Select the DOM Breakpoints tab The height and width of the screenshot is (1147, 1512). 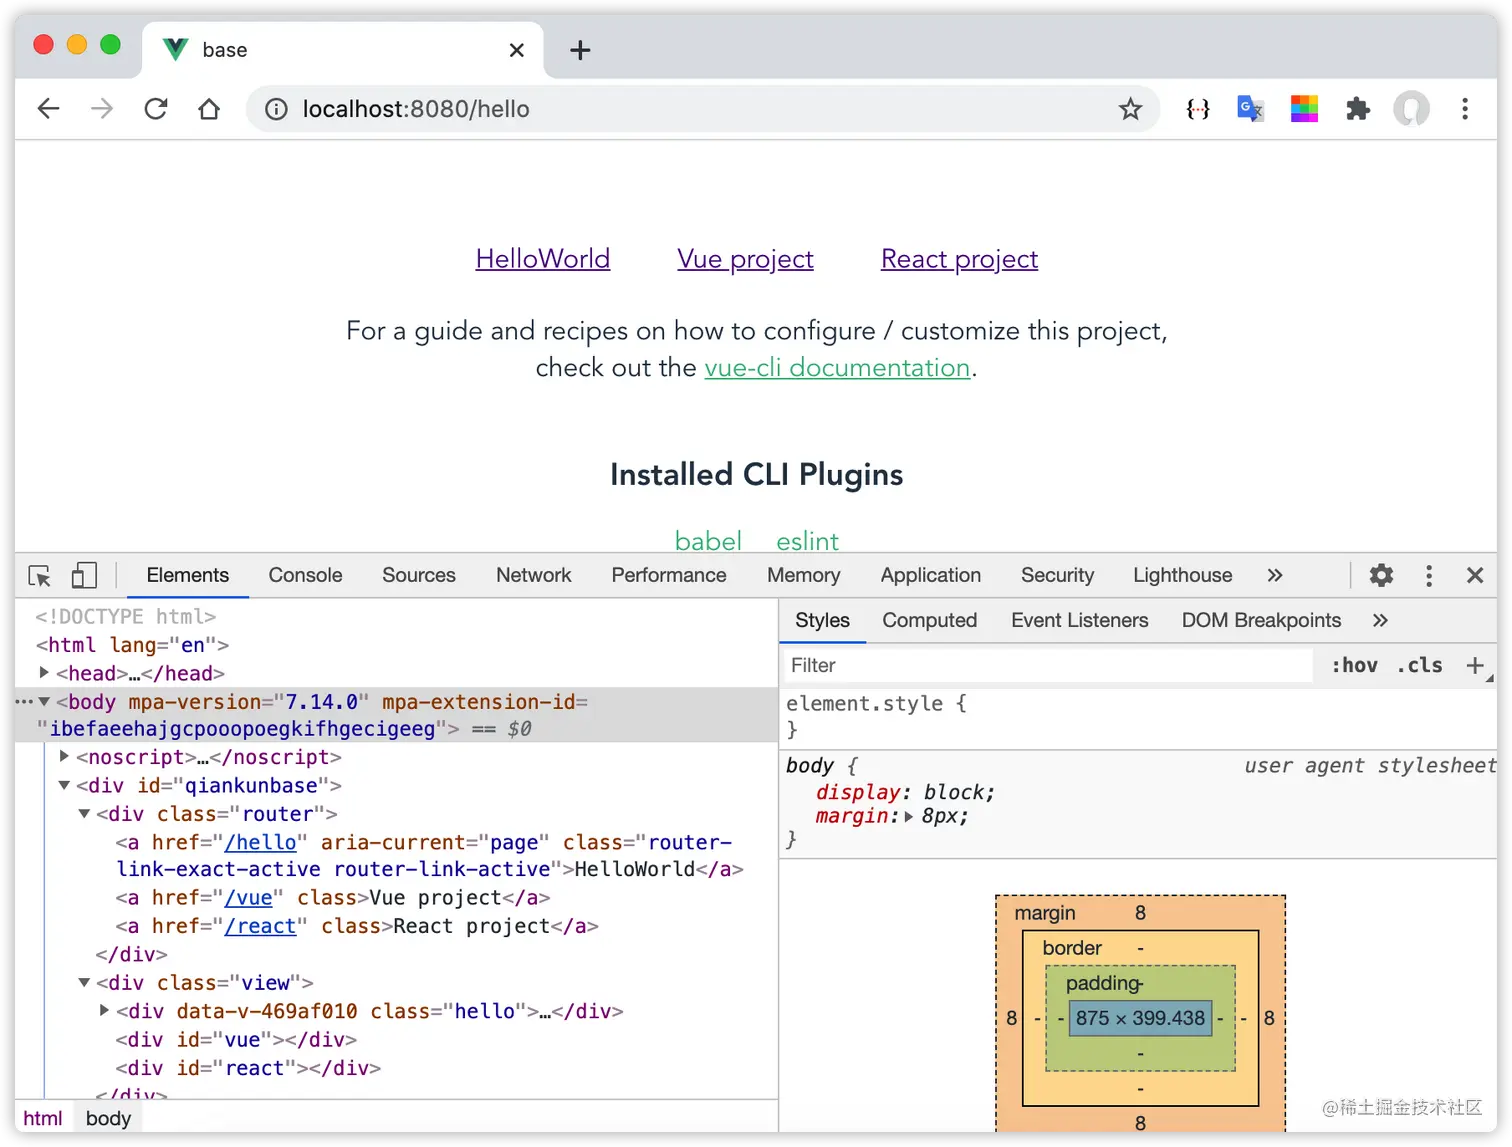click(x=1261, y=620)
